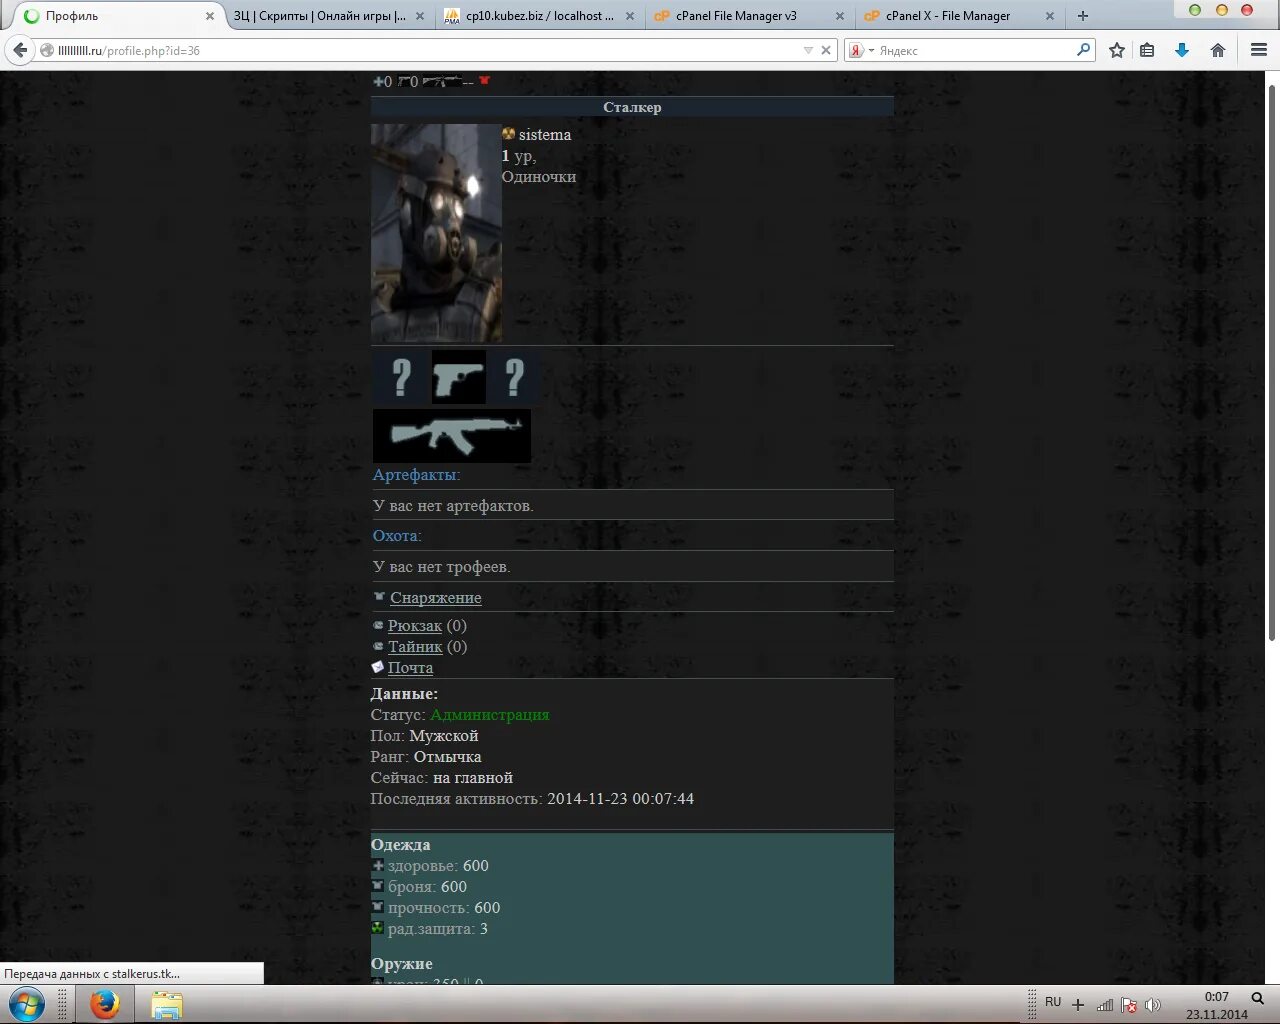Show bookmarks list icon in toolbar
This screenshot has width=1280, height=1024.
coord(1148,50)
